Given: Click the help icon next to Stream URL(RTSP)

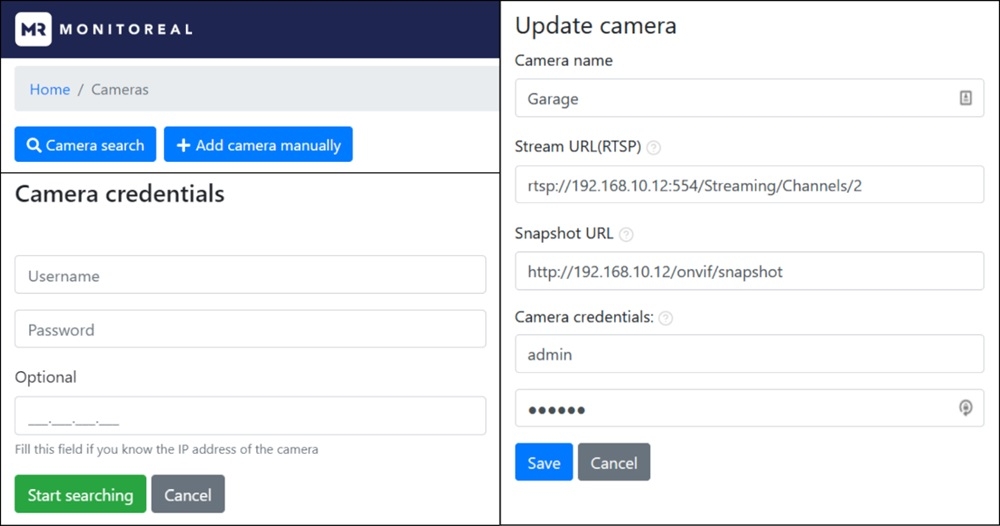Looking at the screenshot, I should (654, 147).
